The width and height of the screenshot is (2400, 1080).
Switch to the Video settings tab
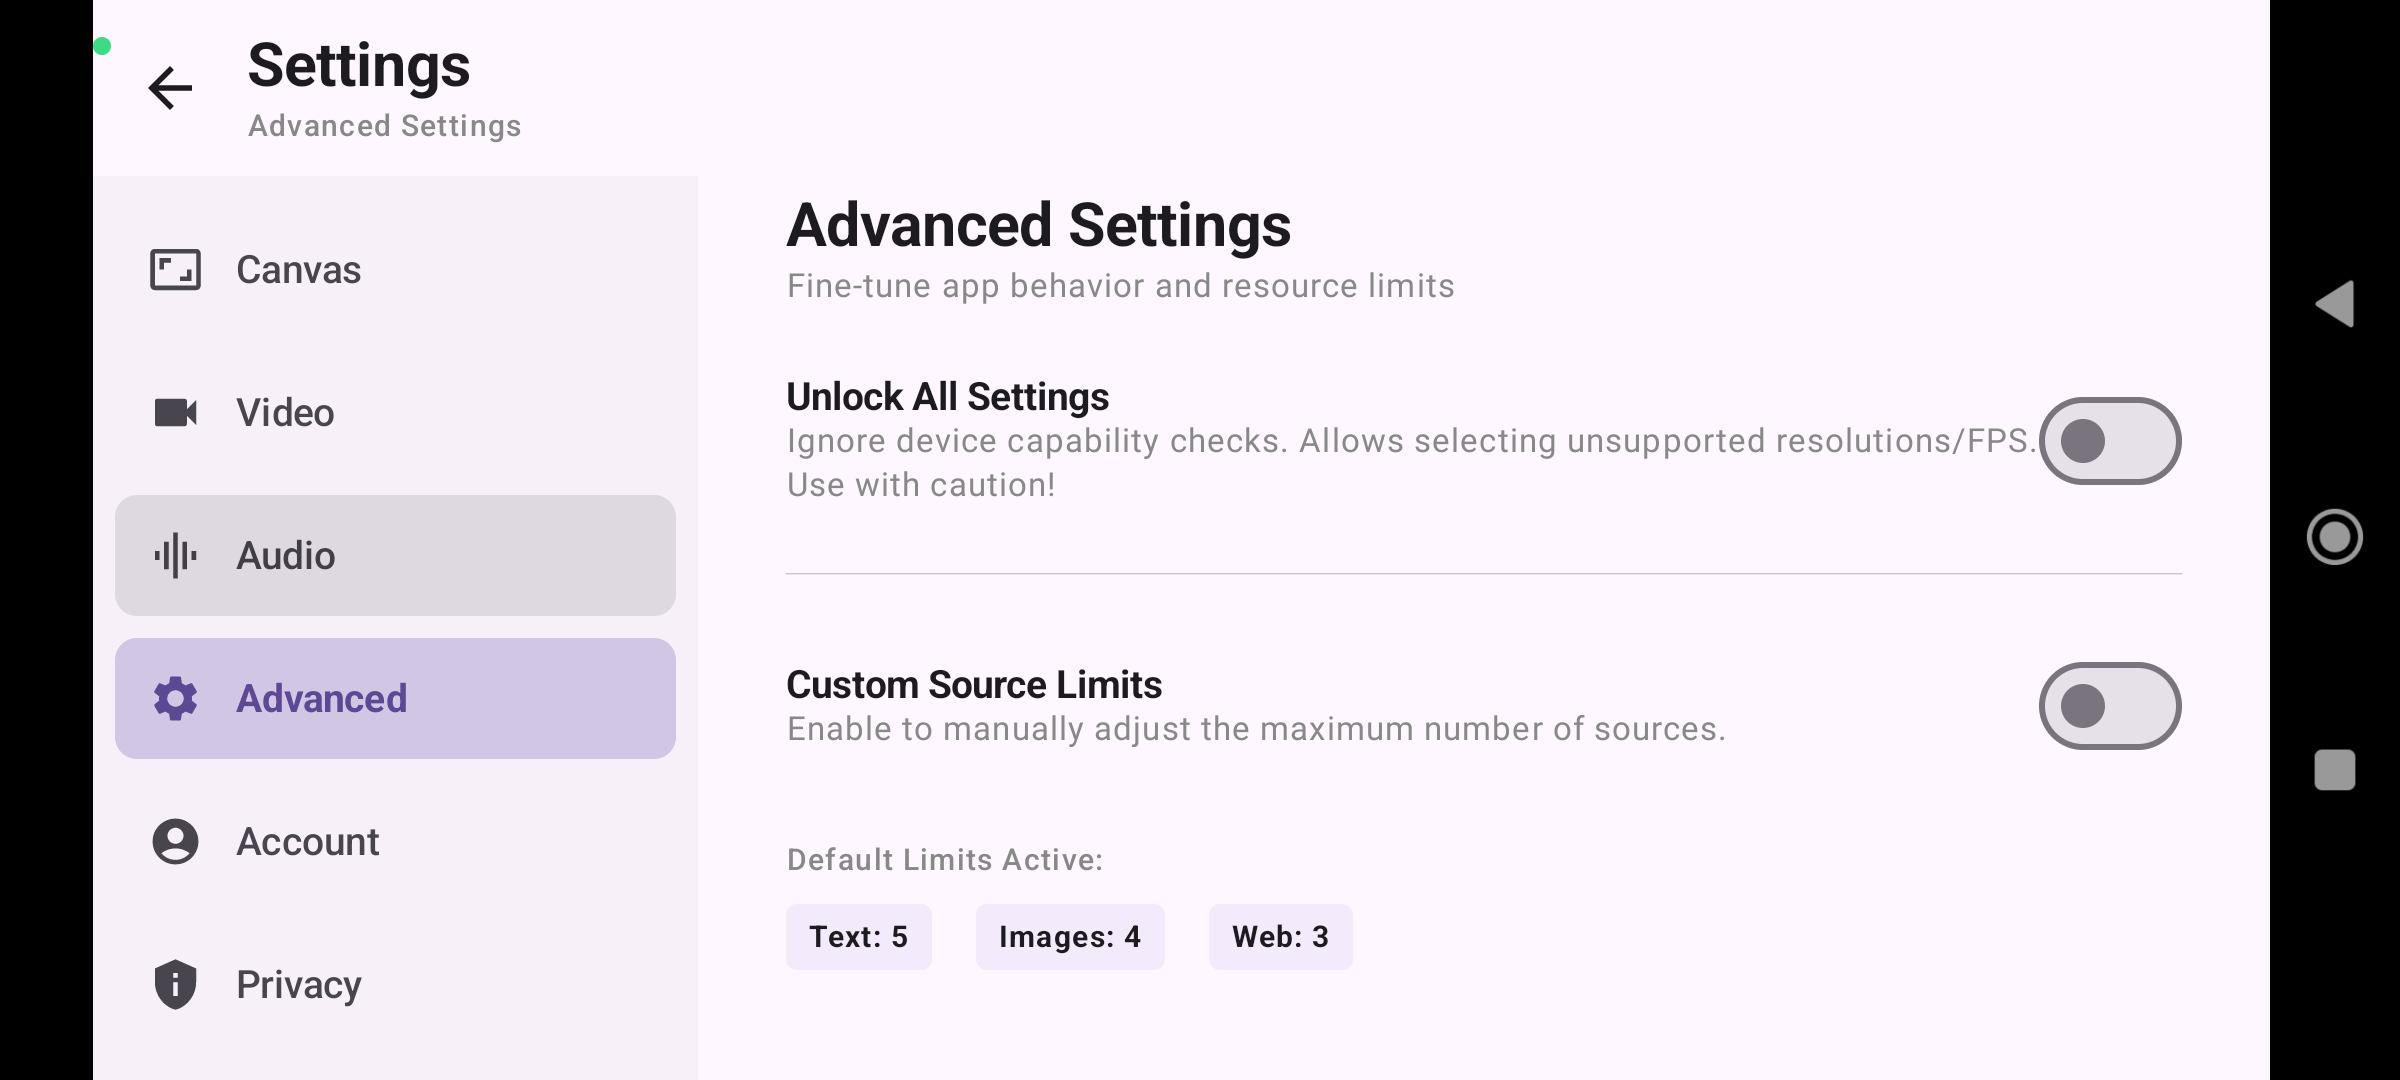(395, 412)
